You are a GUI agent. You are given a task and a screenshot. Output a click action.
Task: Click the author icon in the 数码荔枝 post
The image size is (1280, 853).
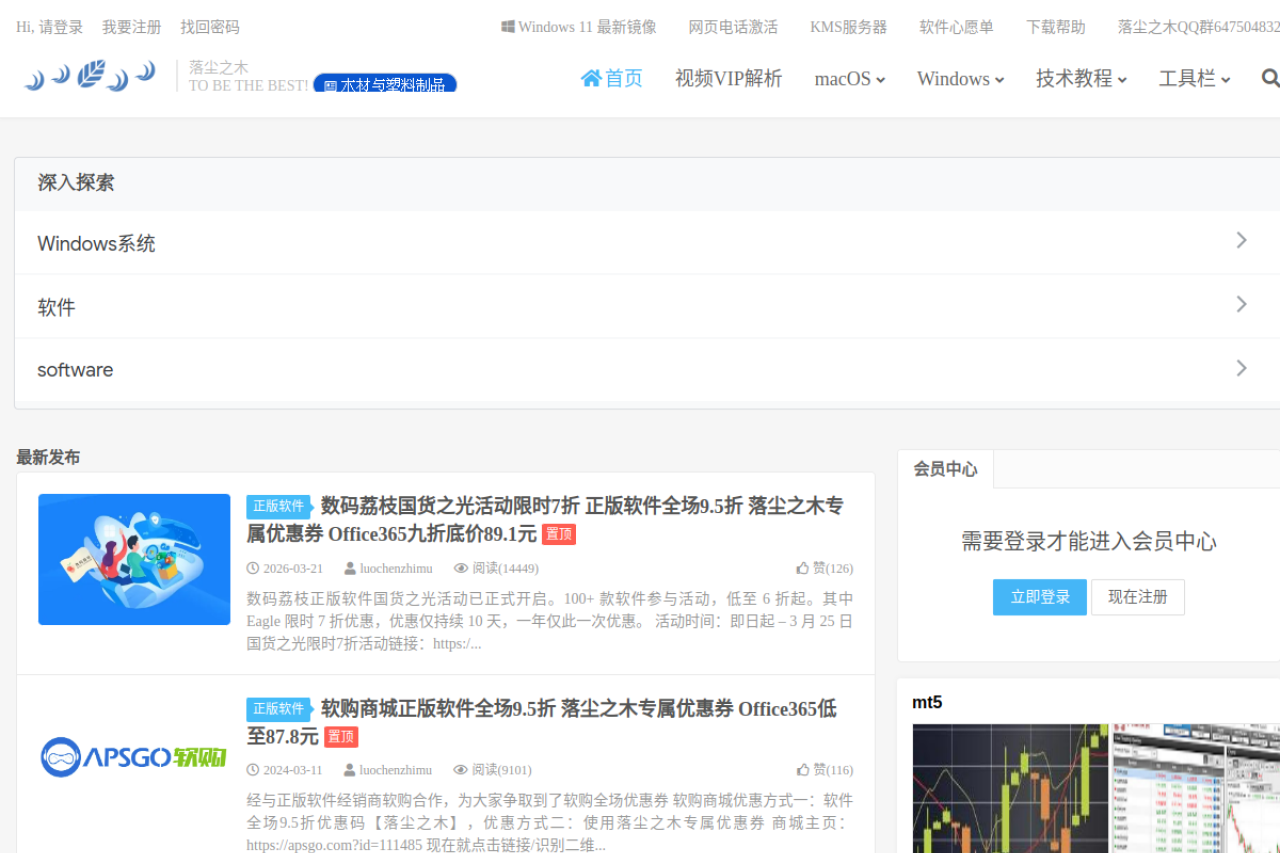(350, 568)
